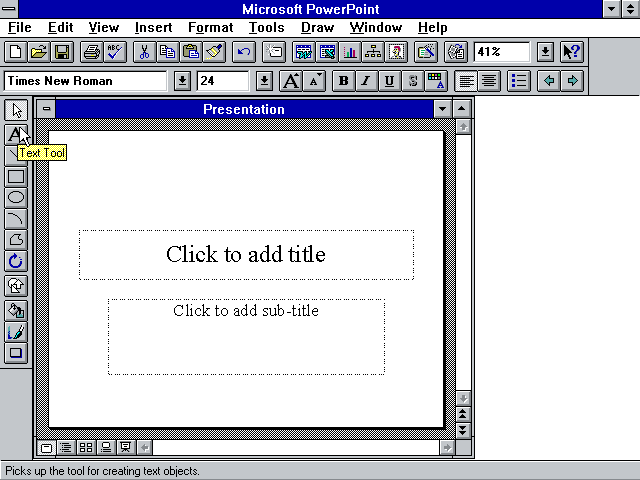Insert a graph with the chart icon

[350, 52]
